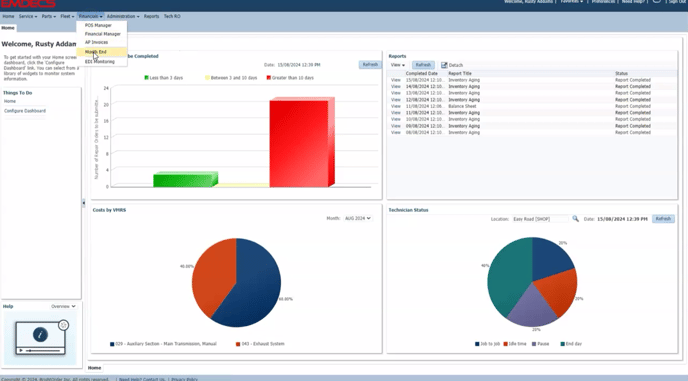688x381 pixels.
Task: View the 14/08/2024 Inventory Aging report
Action: pyautogui.click(x=396, y=86)
